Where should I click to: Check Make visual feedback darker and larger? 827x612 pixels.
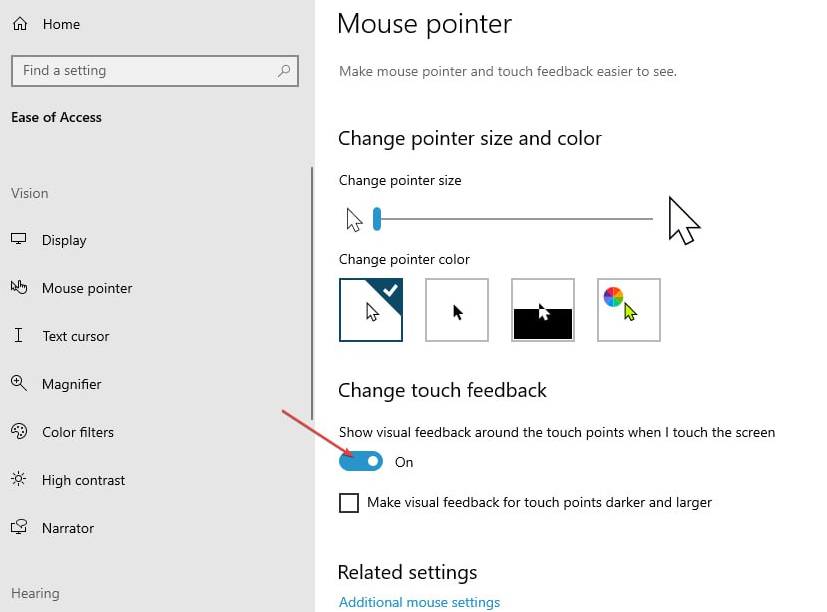coord(349,503)
